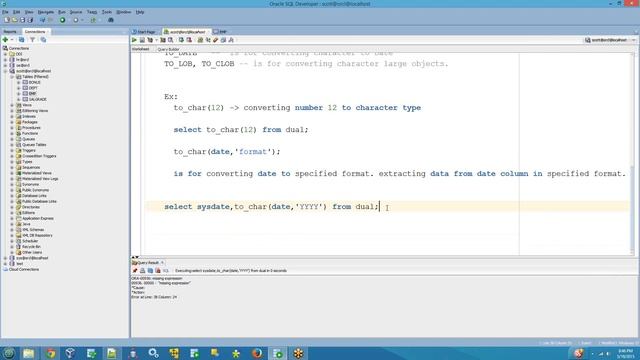Click the Commit icon in worksheet toolbar
The height and width of the screenshot is (360, 640).
181,40
